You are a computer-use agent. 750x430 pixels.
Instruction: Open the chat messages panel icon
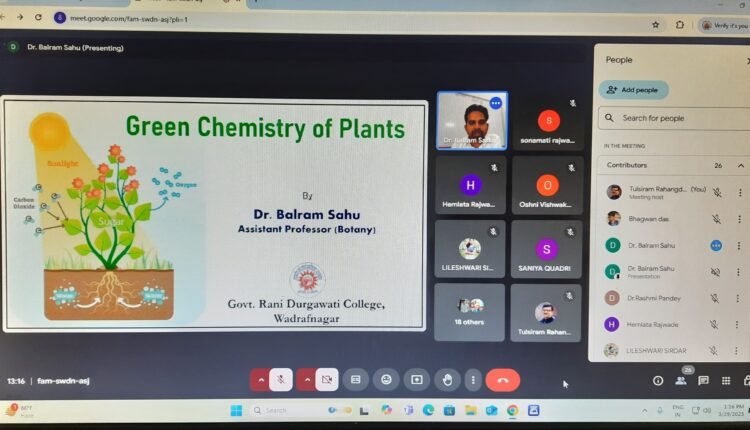click(x=704, y=380)
